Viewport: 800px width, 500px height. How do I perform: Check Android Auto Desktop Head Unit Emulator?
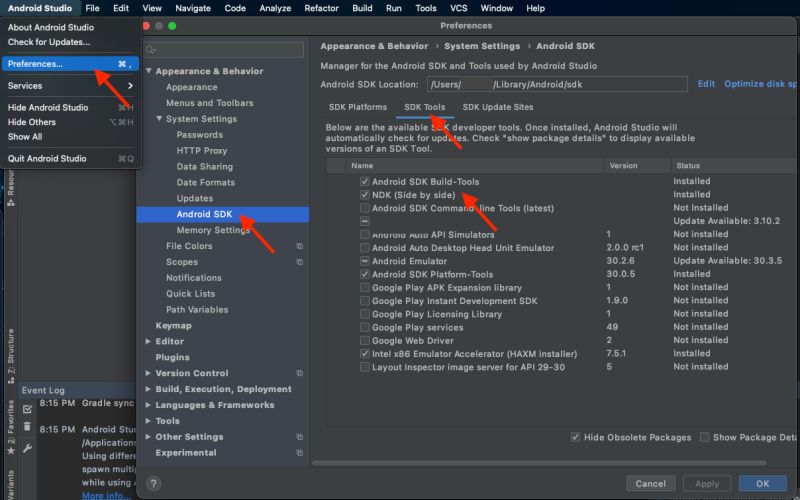click(x=364, y=247)
